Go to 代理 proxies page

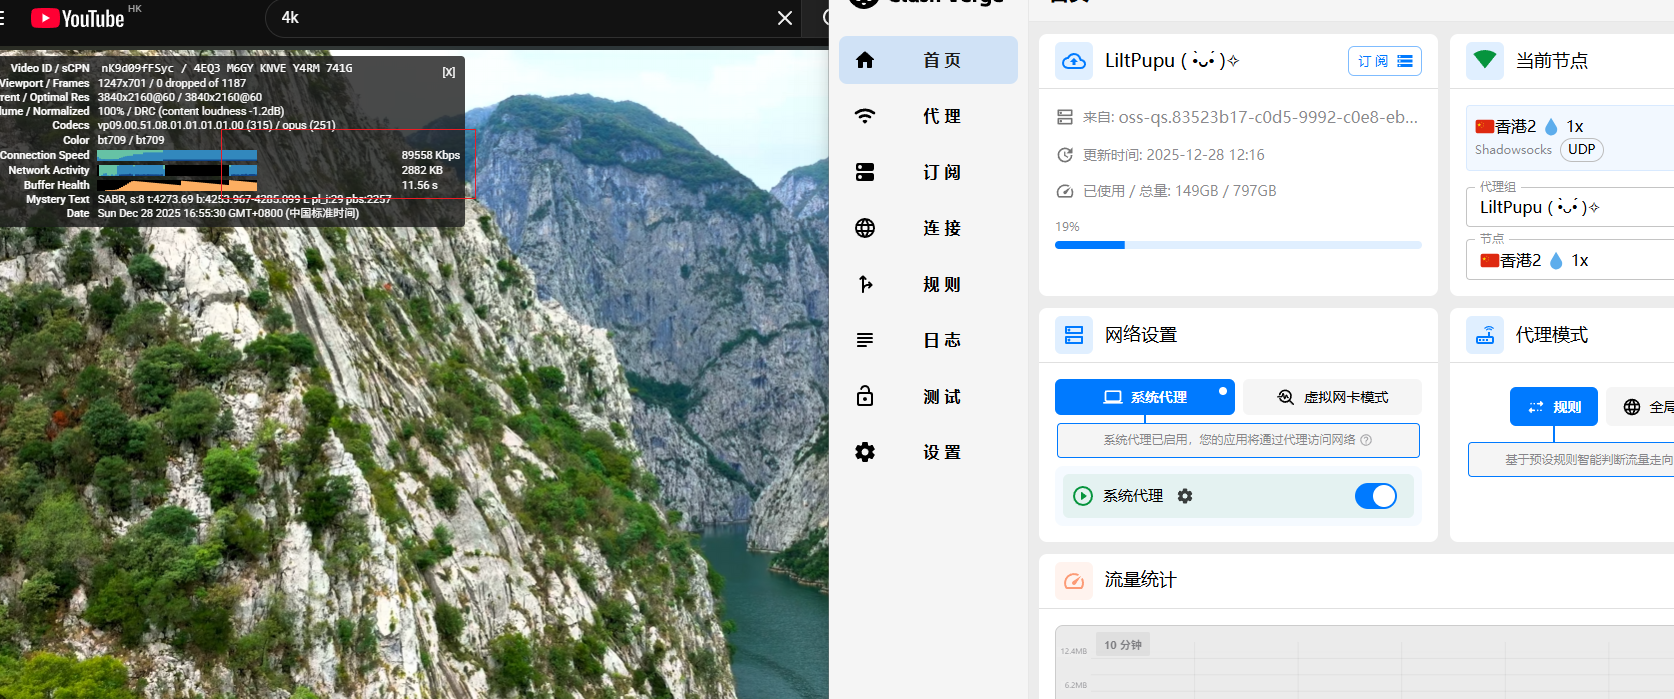(x=928, y=116)
